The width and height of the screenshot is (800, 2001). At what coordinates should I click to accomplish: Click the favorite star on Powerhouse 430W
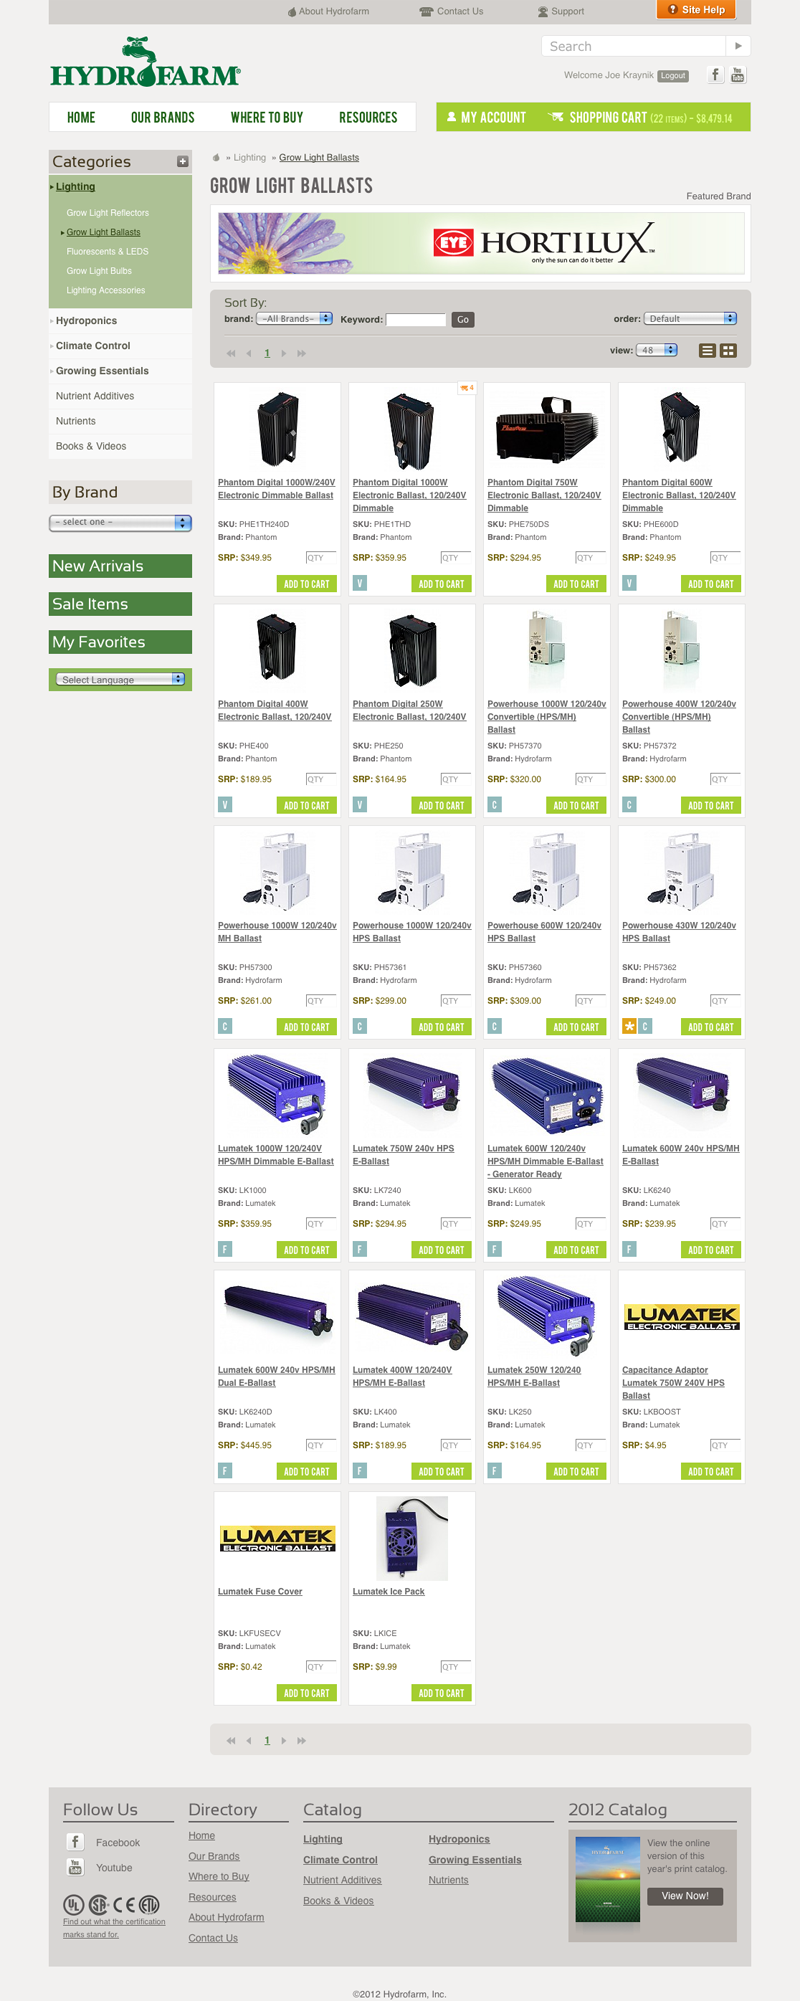pyautogui.click(x=629, y=1026)
